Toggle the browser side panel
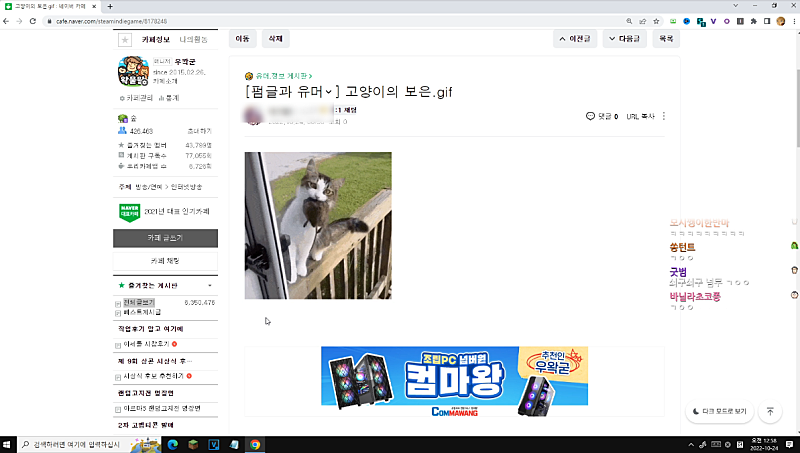The height and width of the screenshot is (453, 800). click(767, 21)
